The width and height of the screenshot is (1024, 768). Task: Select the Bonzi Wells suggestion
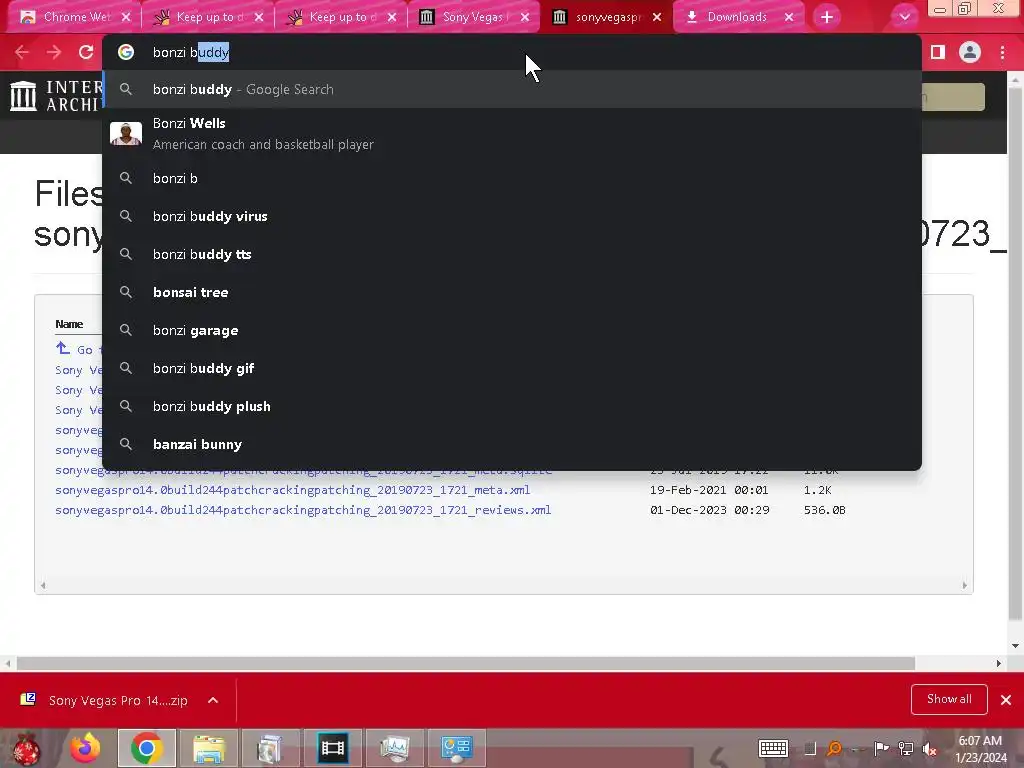[x=512, y=133]
